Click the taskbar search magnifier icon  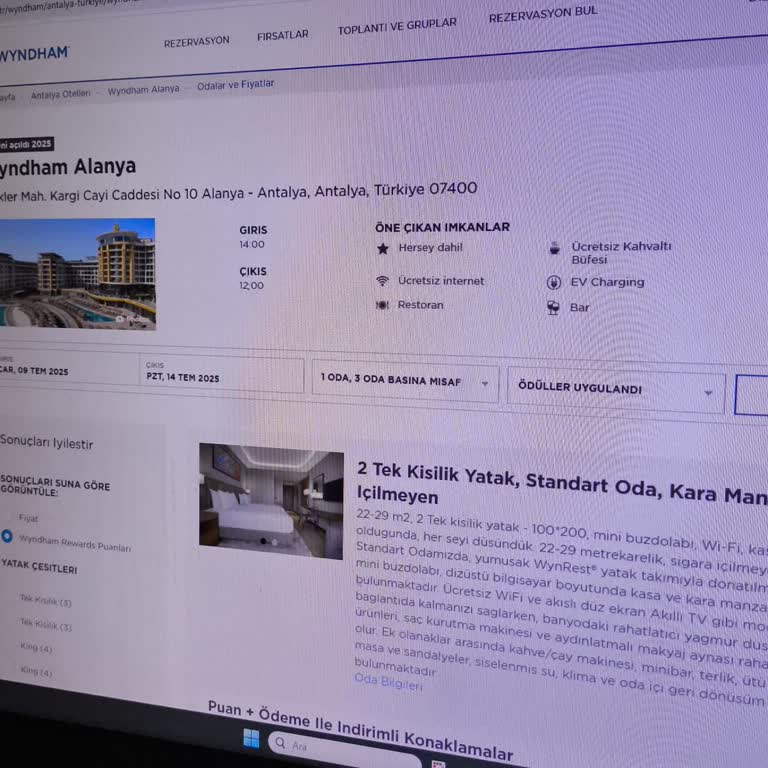coord(280,743)
